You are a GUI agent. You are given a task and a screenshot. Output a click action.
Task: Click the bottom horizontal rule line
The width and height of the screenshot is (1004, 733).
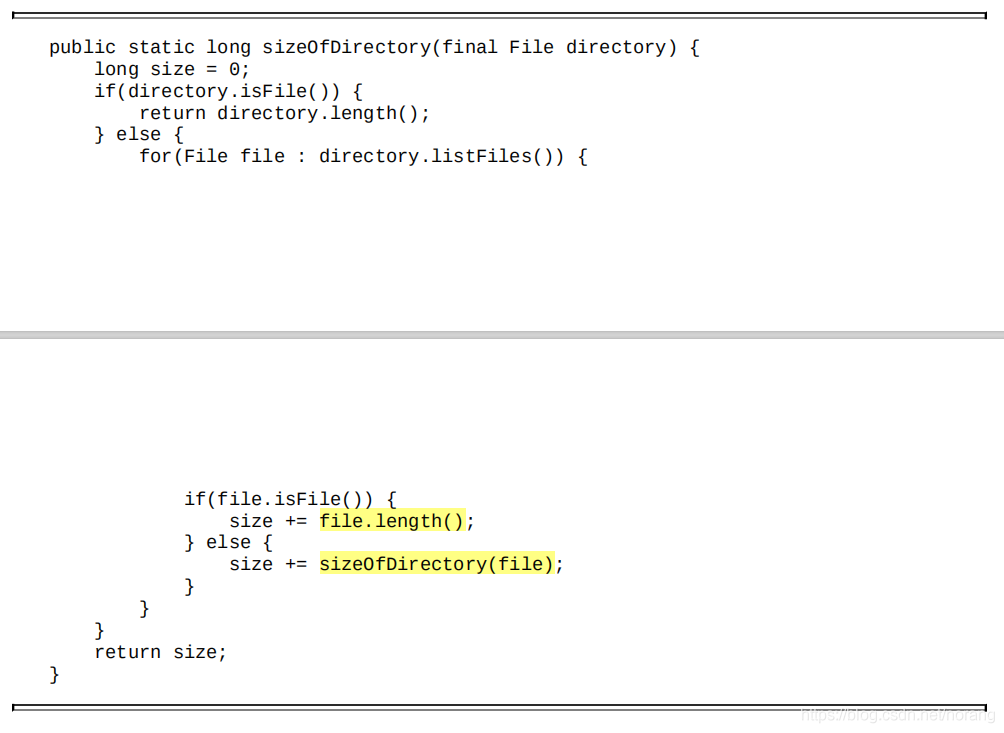pos(500,707)
